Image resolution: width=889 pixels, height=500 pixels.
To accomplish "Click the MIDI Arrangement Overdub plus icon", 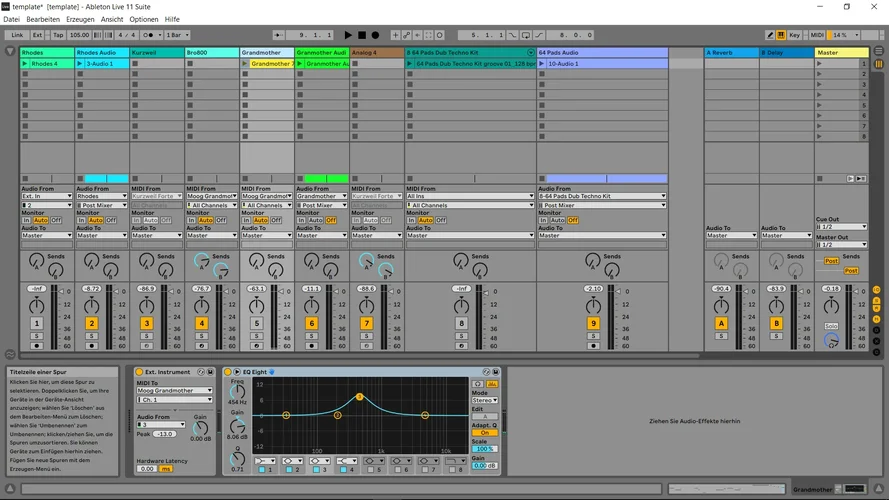I will pyautogui.click(x=395, y=35).
